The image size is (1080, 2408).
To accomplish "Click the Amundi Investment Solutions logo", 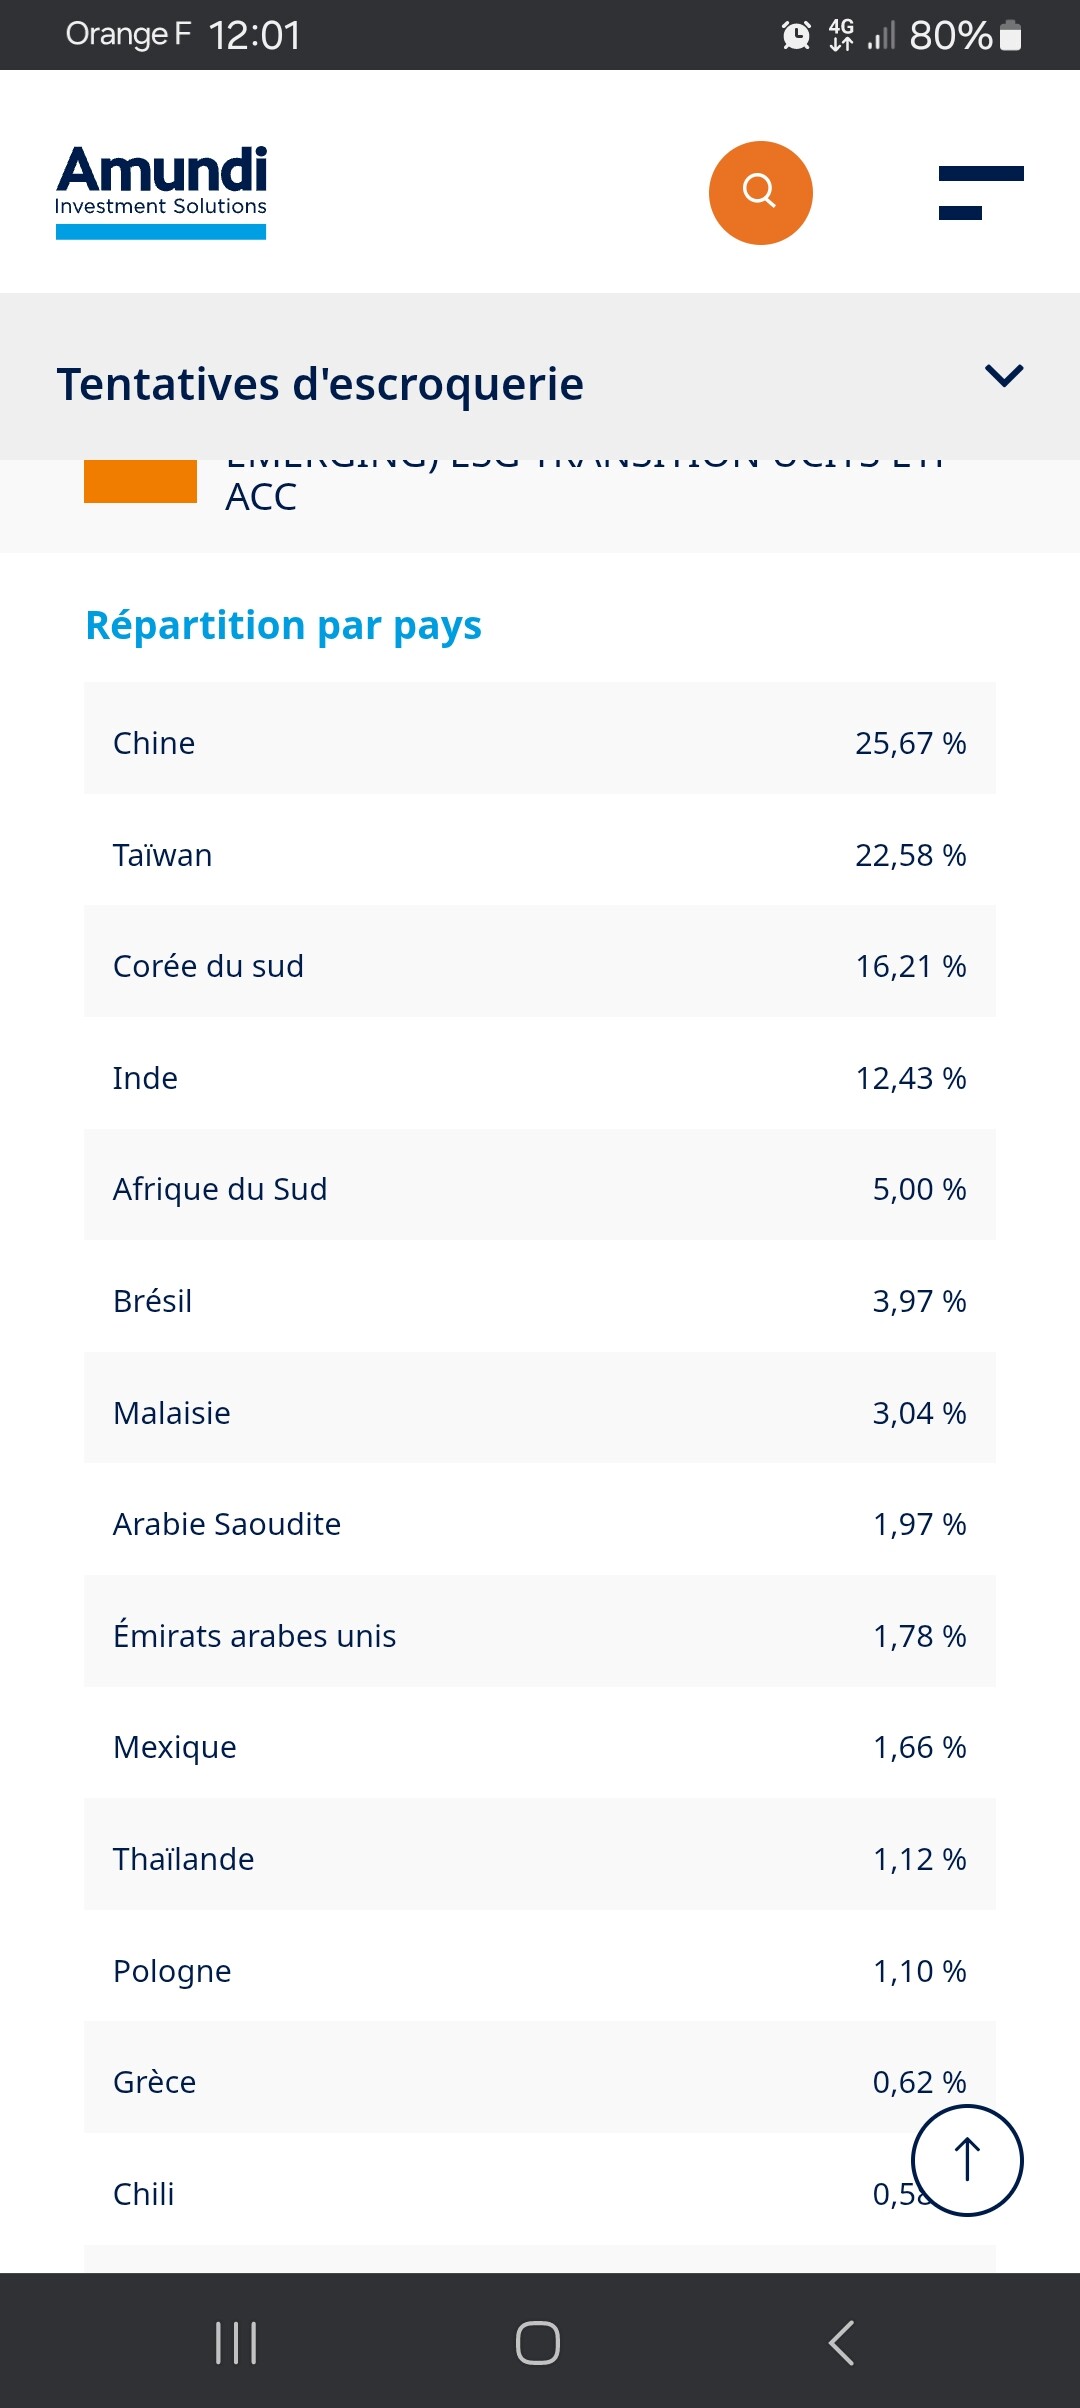I will click(161, 192).
